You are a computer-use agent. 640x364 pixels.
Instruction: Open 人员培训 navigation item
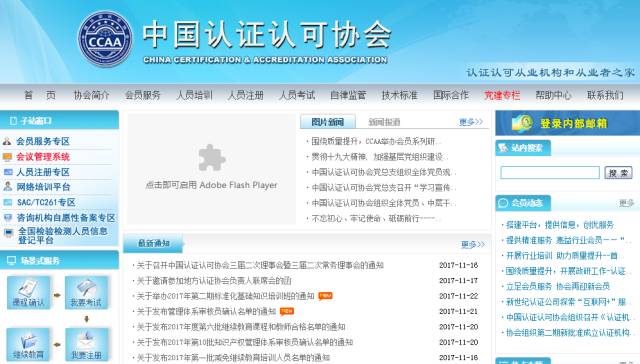[x=194, y=95]
